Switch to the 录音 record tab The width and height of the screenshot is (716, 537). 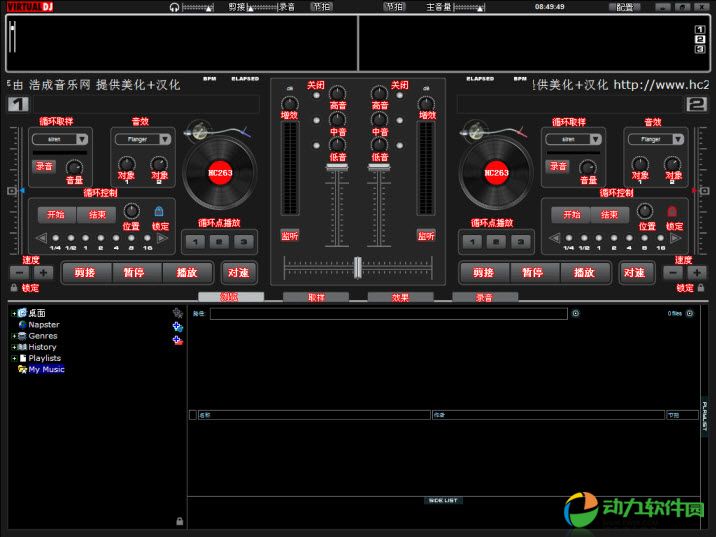point(485,297)
